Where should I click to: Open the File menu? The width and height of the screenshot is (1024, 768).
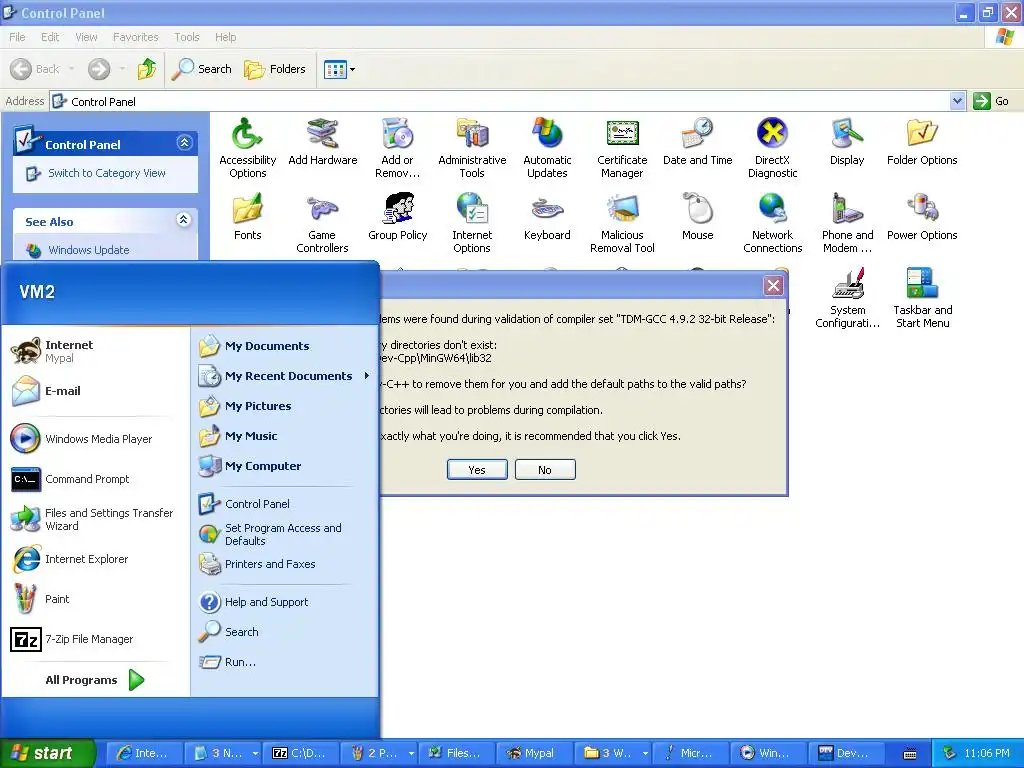coord(17,37)
